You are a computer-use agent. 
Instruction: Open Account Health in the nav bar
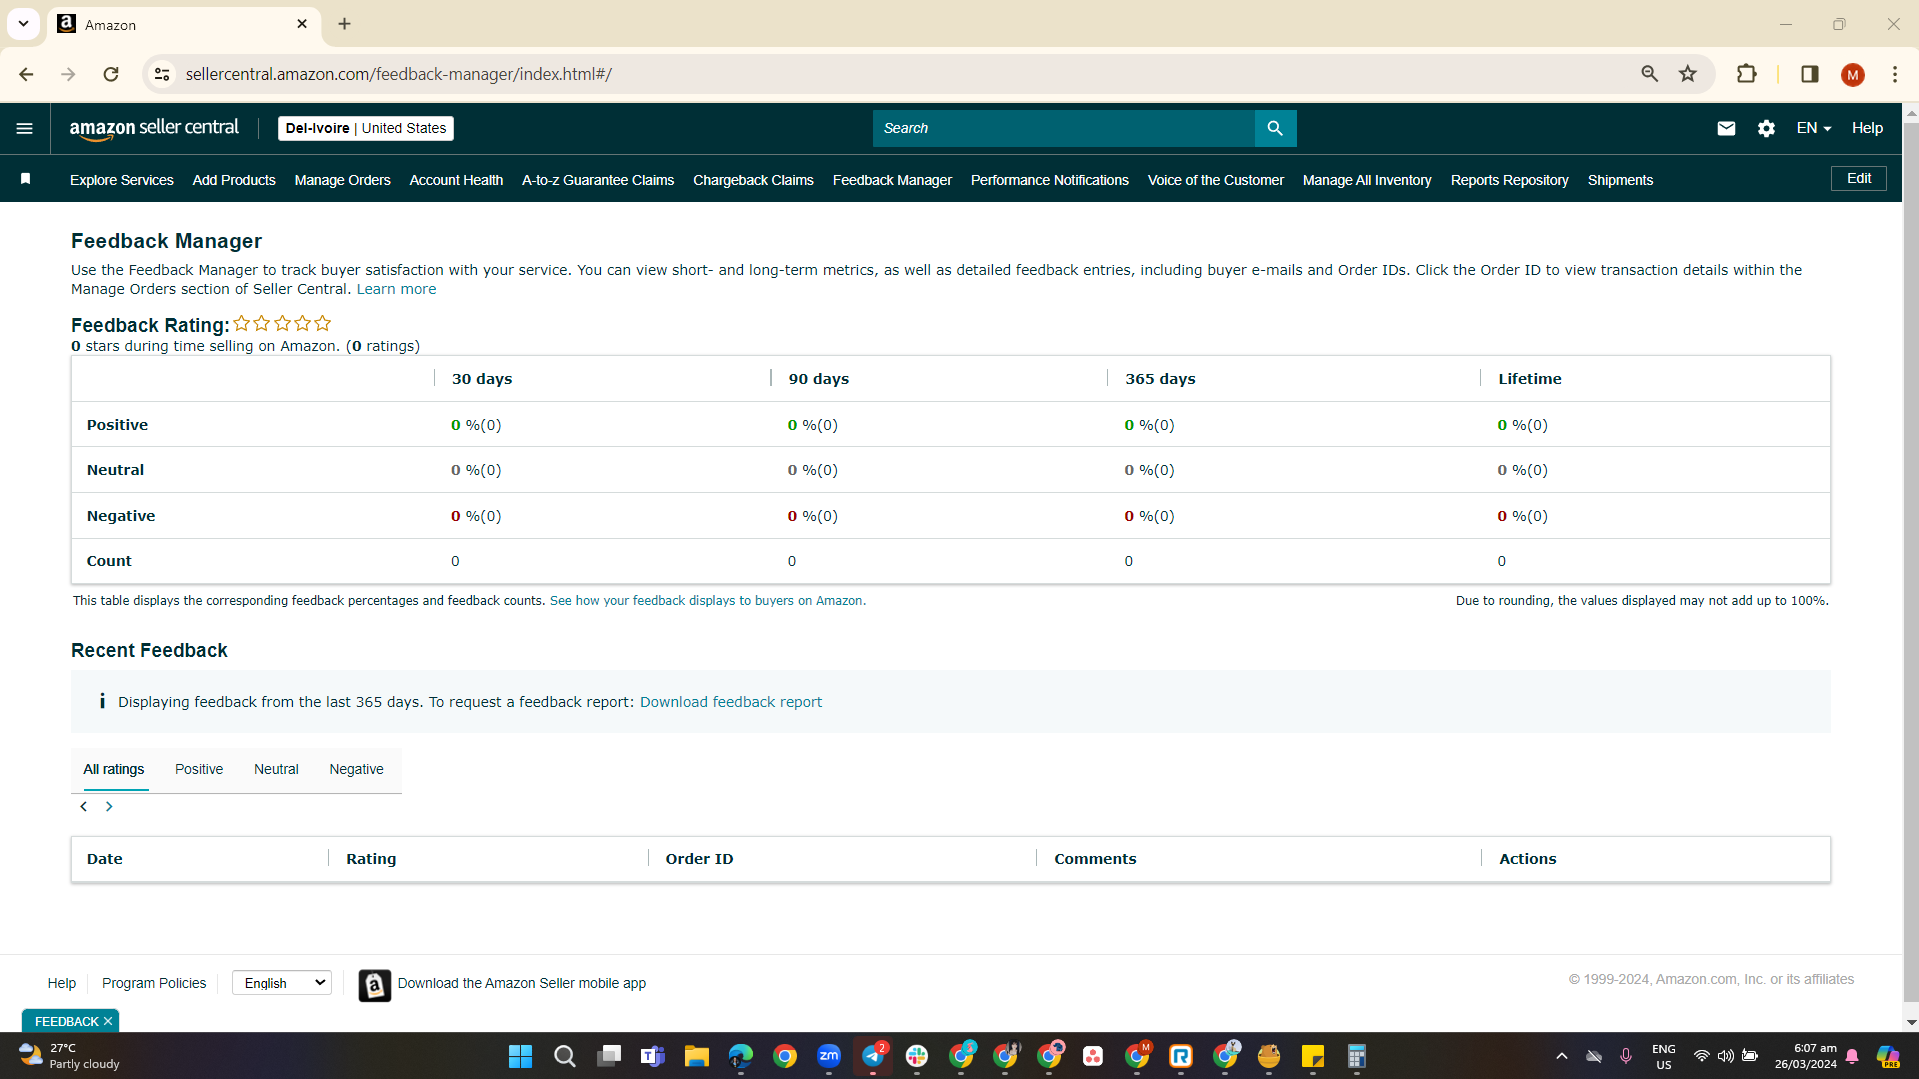[x=456, y=180]
